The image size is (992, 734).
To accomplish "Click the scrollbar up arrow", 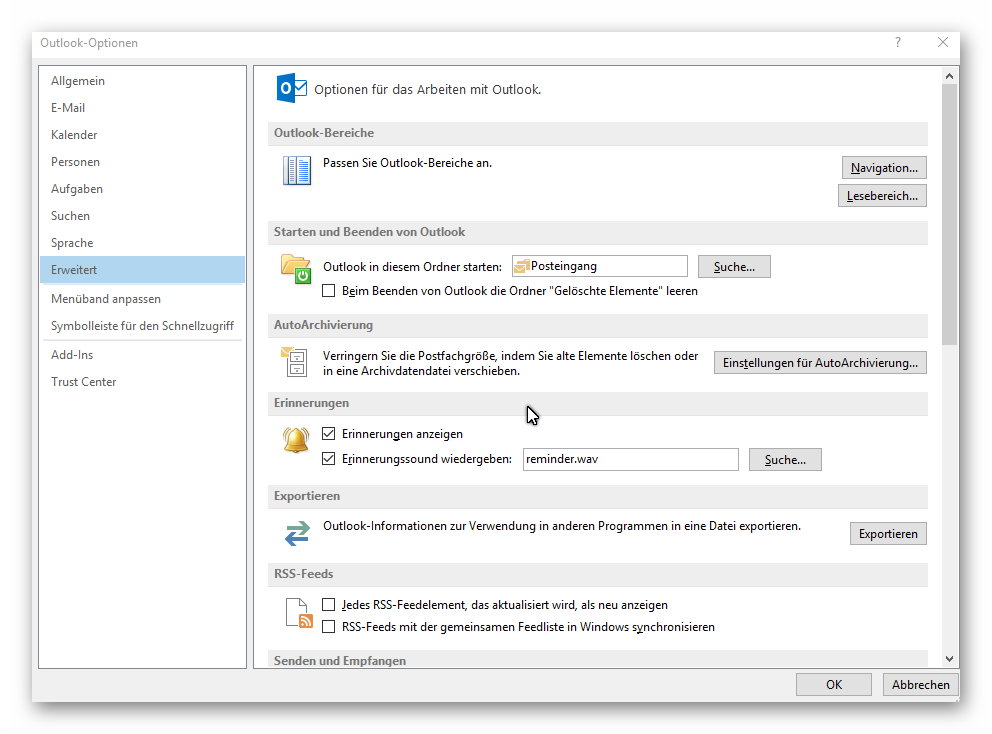I will tap(949, 76).
